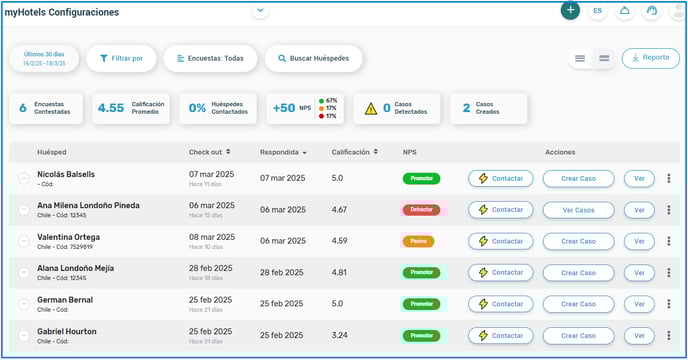
Task: Click the Detractor NPS badge
Action: 421,209
